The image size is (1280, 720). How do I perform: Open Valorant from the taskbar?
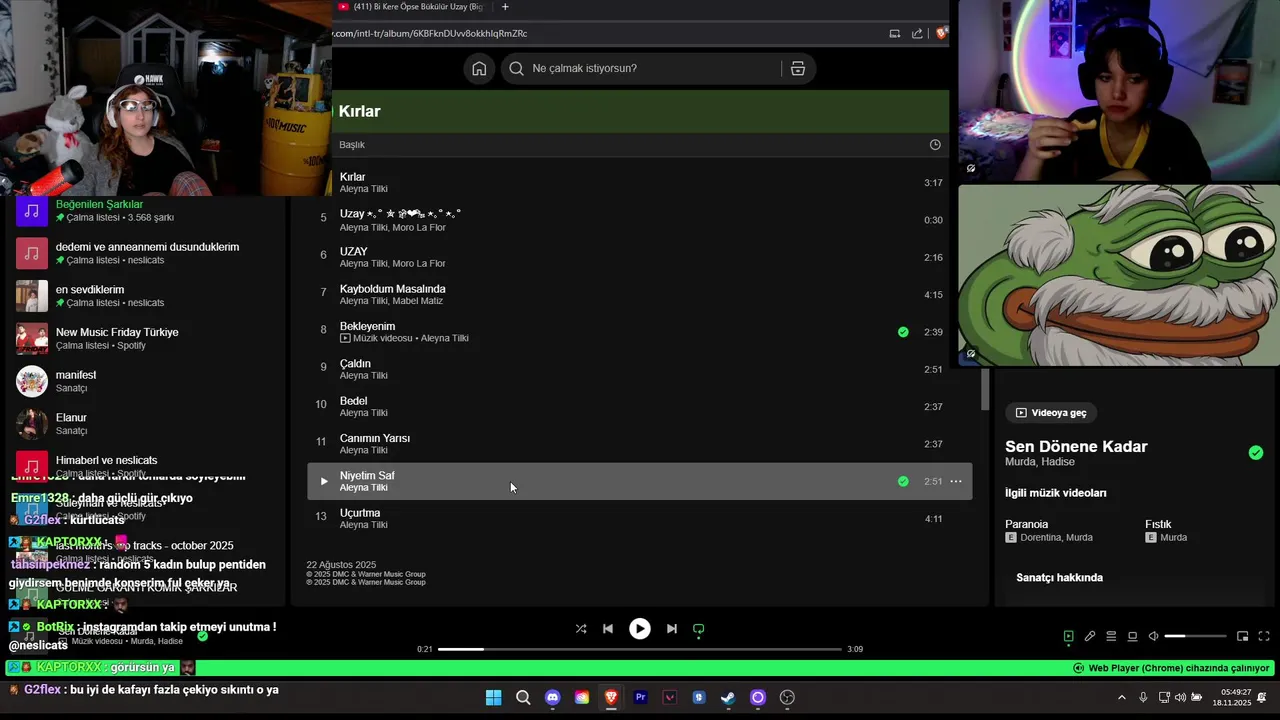coord(670,698)
